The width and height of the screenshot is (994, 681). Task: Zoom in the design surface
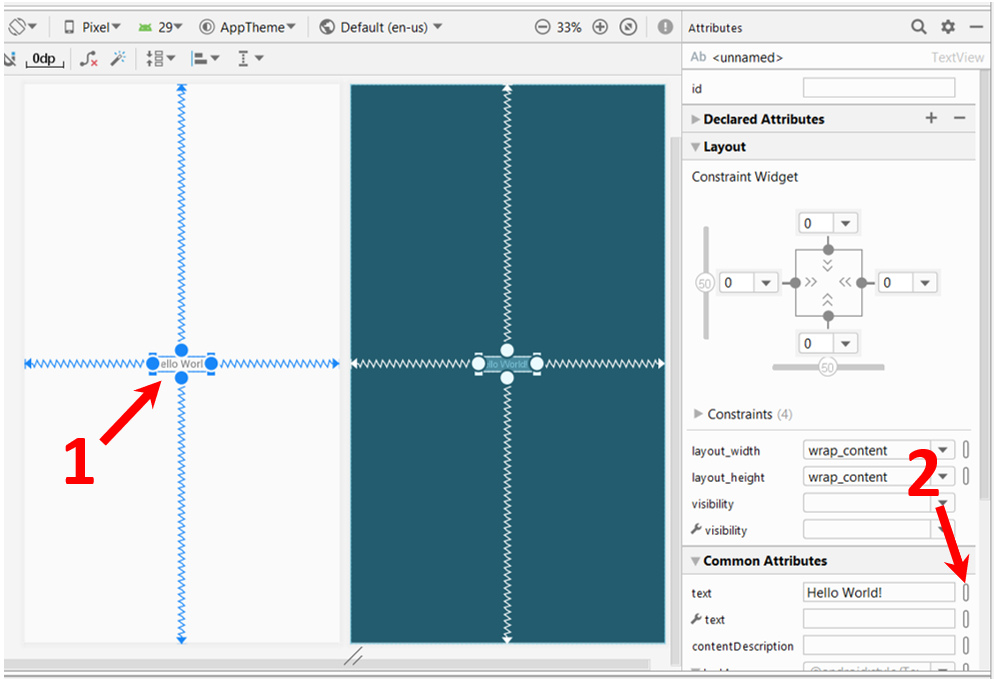point(600,27)
